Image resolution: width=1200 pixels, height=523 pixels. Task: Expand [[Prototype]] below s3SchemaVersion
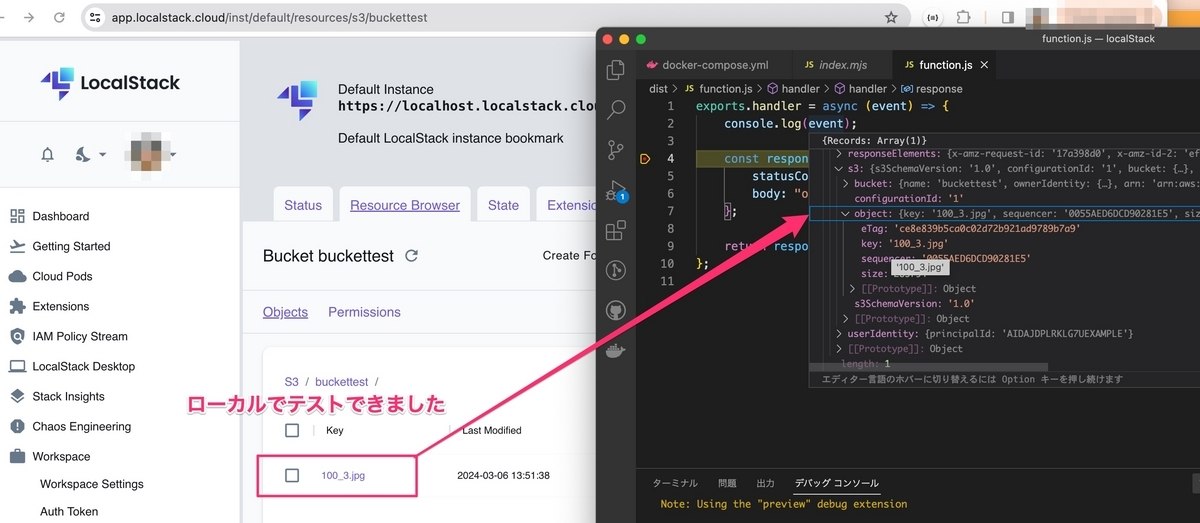846,318
